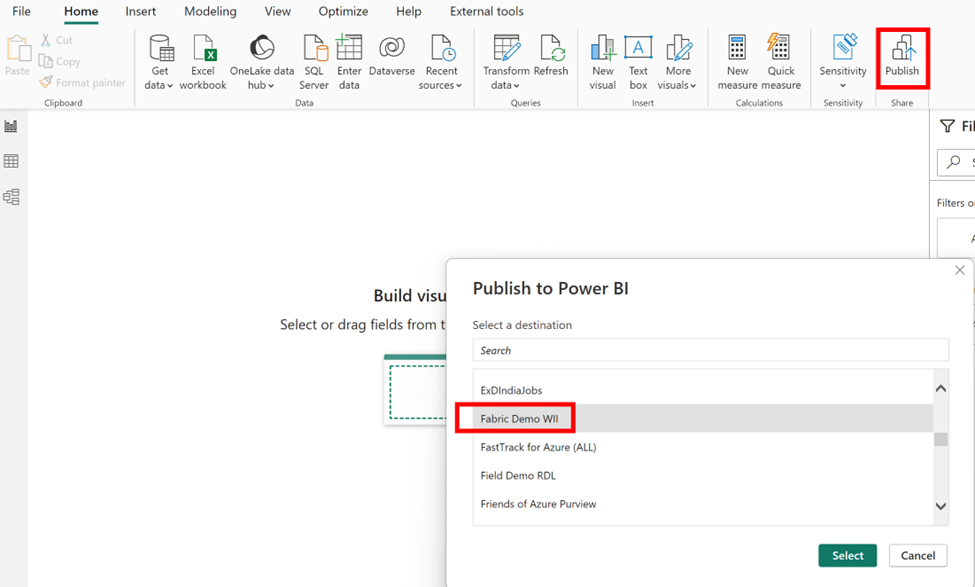Switch to the Optimize tab
Image resolution: width=975 pixels, height=587 pixels.
tap(343, 11)
